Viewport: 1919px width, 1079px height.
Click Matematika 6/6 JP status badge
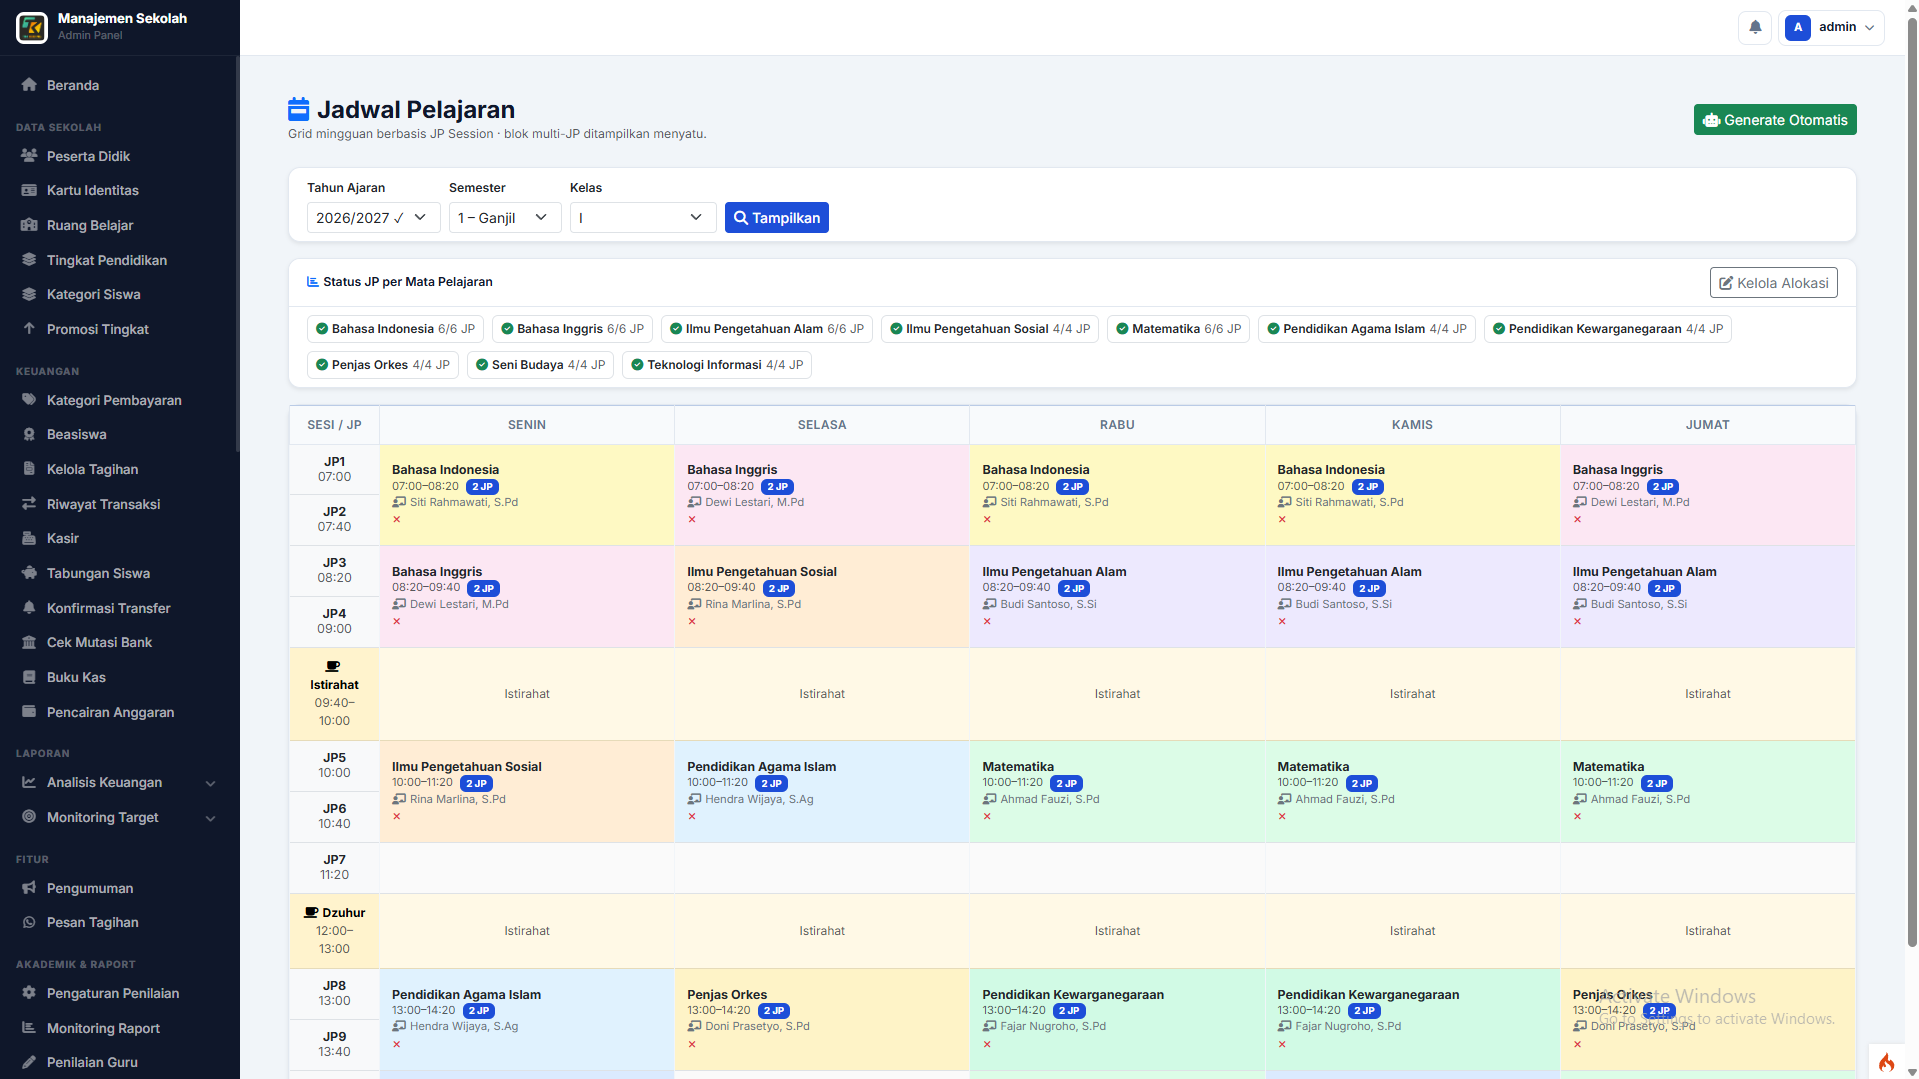click(1178, 329)
